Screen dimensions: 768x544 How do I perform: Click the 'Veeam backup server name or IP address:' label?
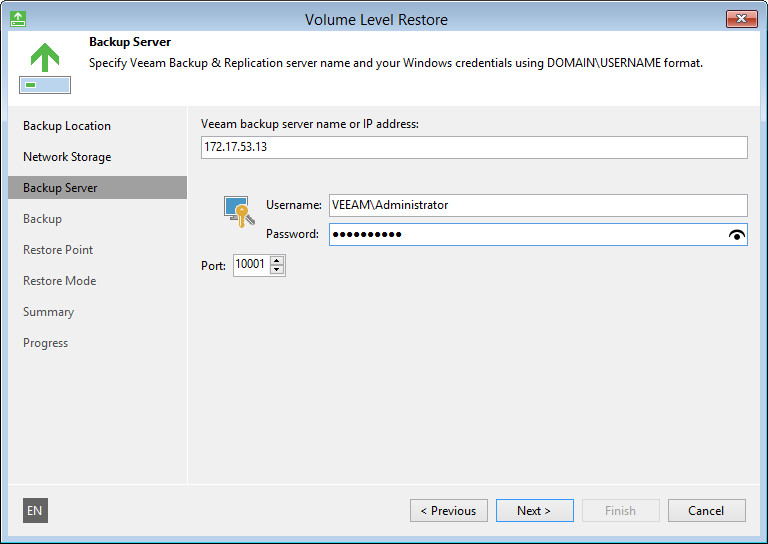(x=310, y=124)
